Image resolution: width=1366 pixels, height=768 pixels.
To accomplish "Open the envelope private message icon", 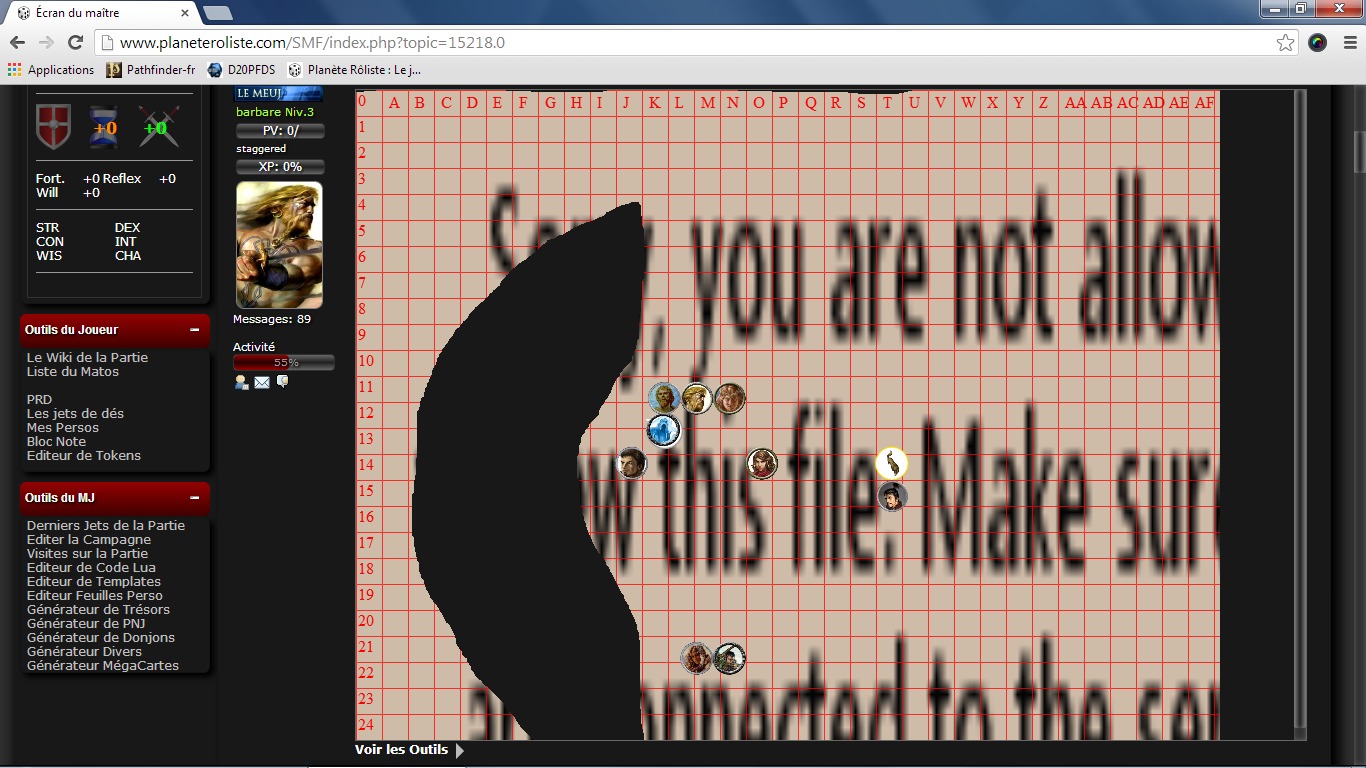I will (x=262, y=382).
